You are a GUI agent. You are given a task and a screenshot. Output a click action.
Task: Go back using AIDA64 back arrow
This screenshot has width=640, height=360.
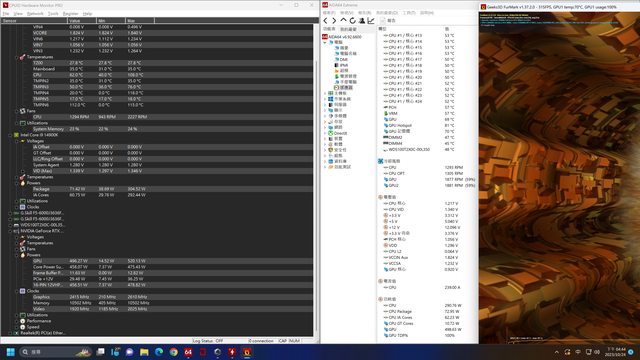coord(325,20)
